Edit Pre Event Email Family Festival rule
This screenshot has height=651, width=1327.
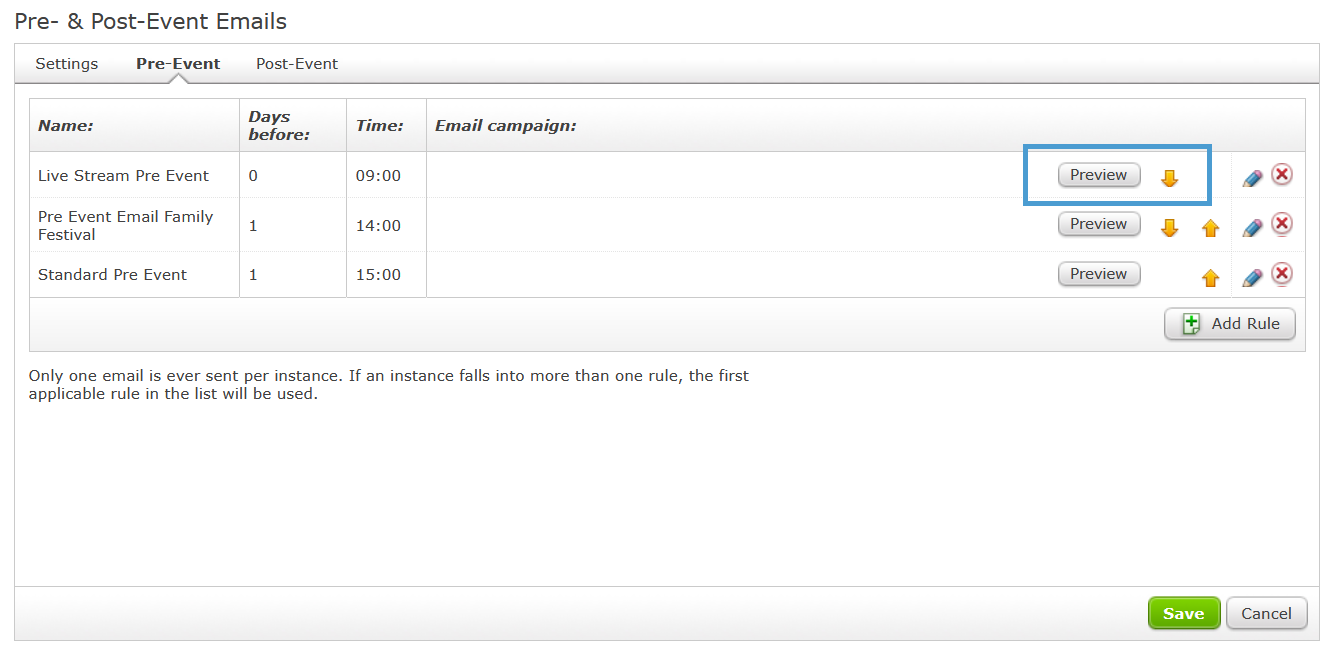pyautogui.click(x=1252, y=227)
